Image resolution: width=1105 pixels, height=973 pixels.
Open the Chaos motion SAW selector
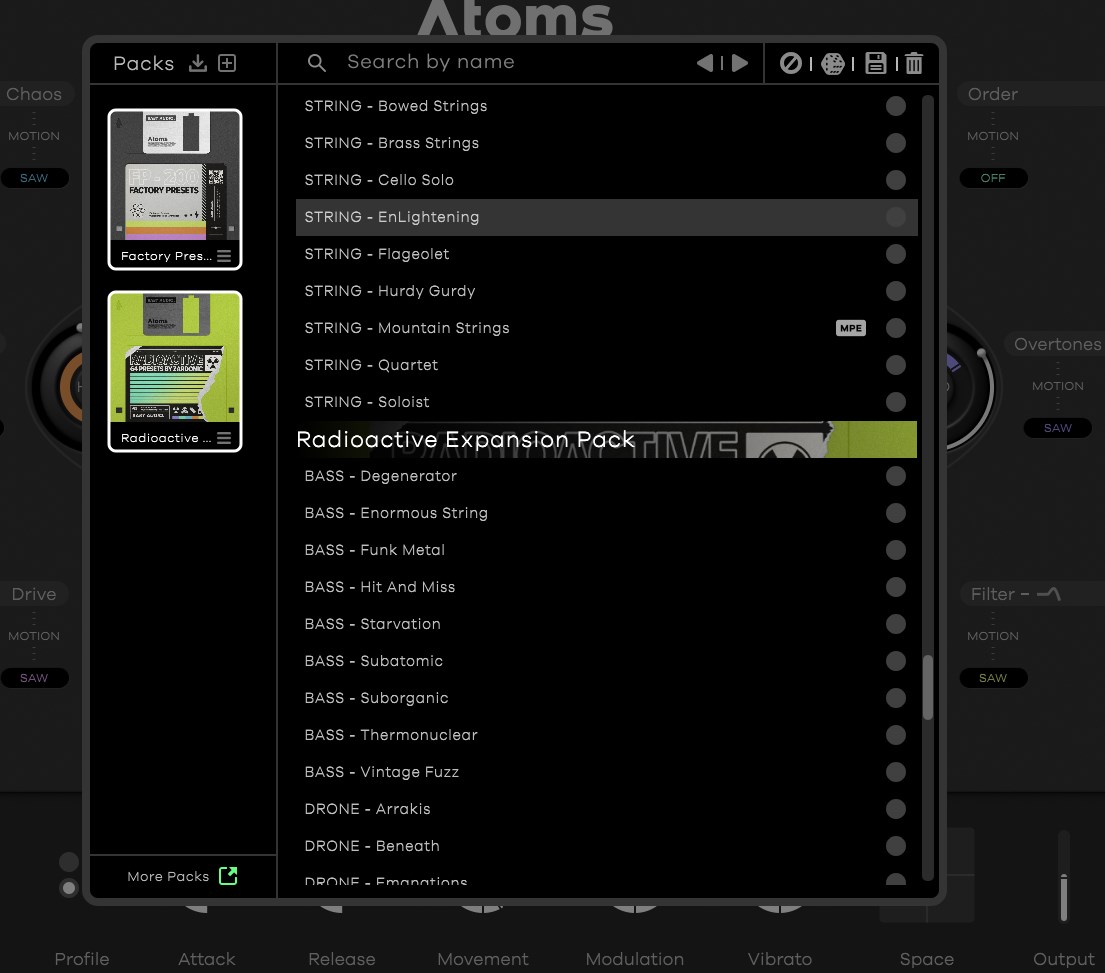pyautogui.click(x=34, y=178)
